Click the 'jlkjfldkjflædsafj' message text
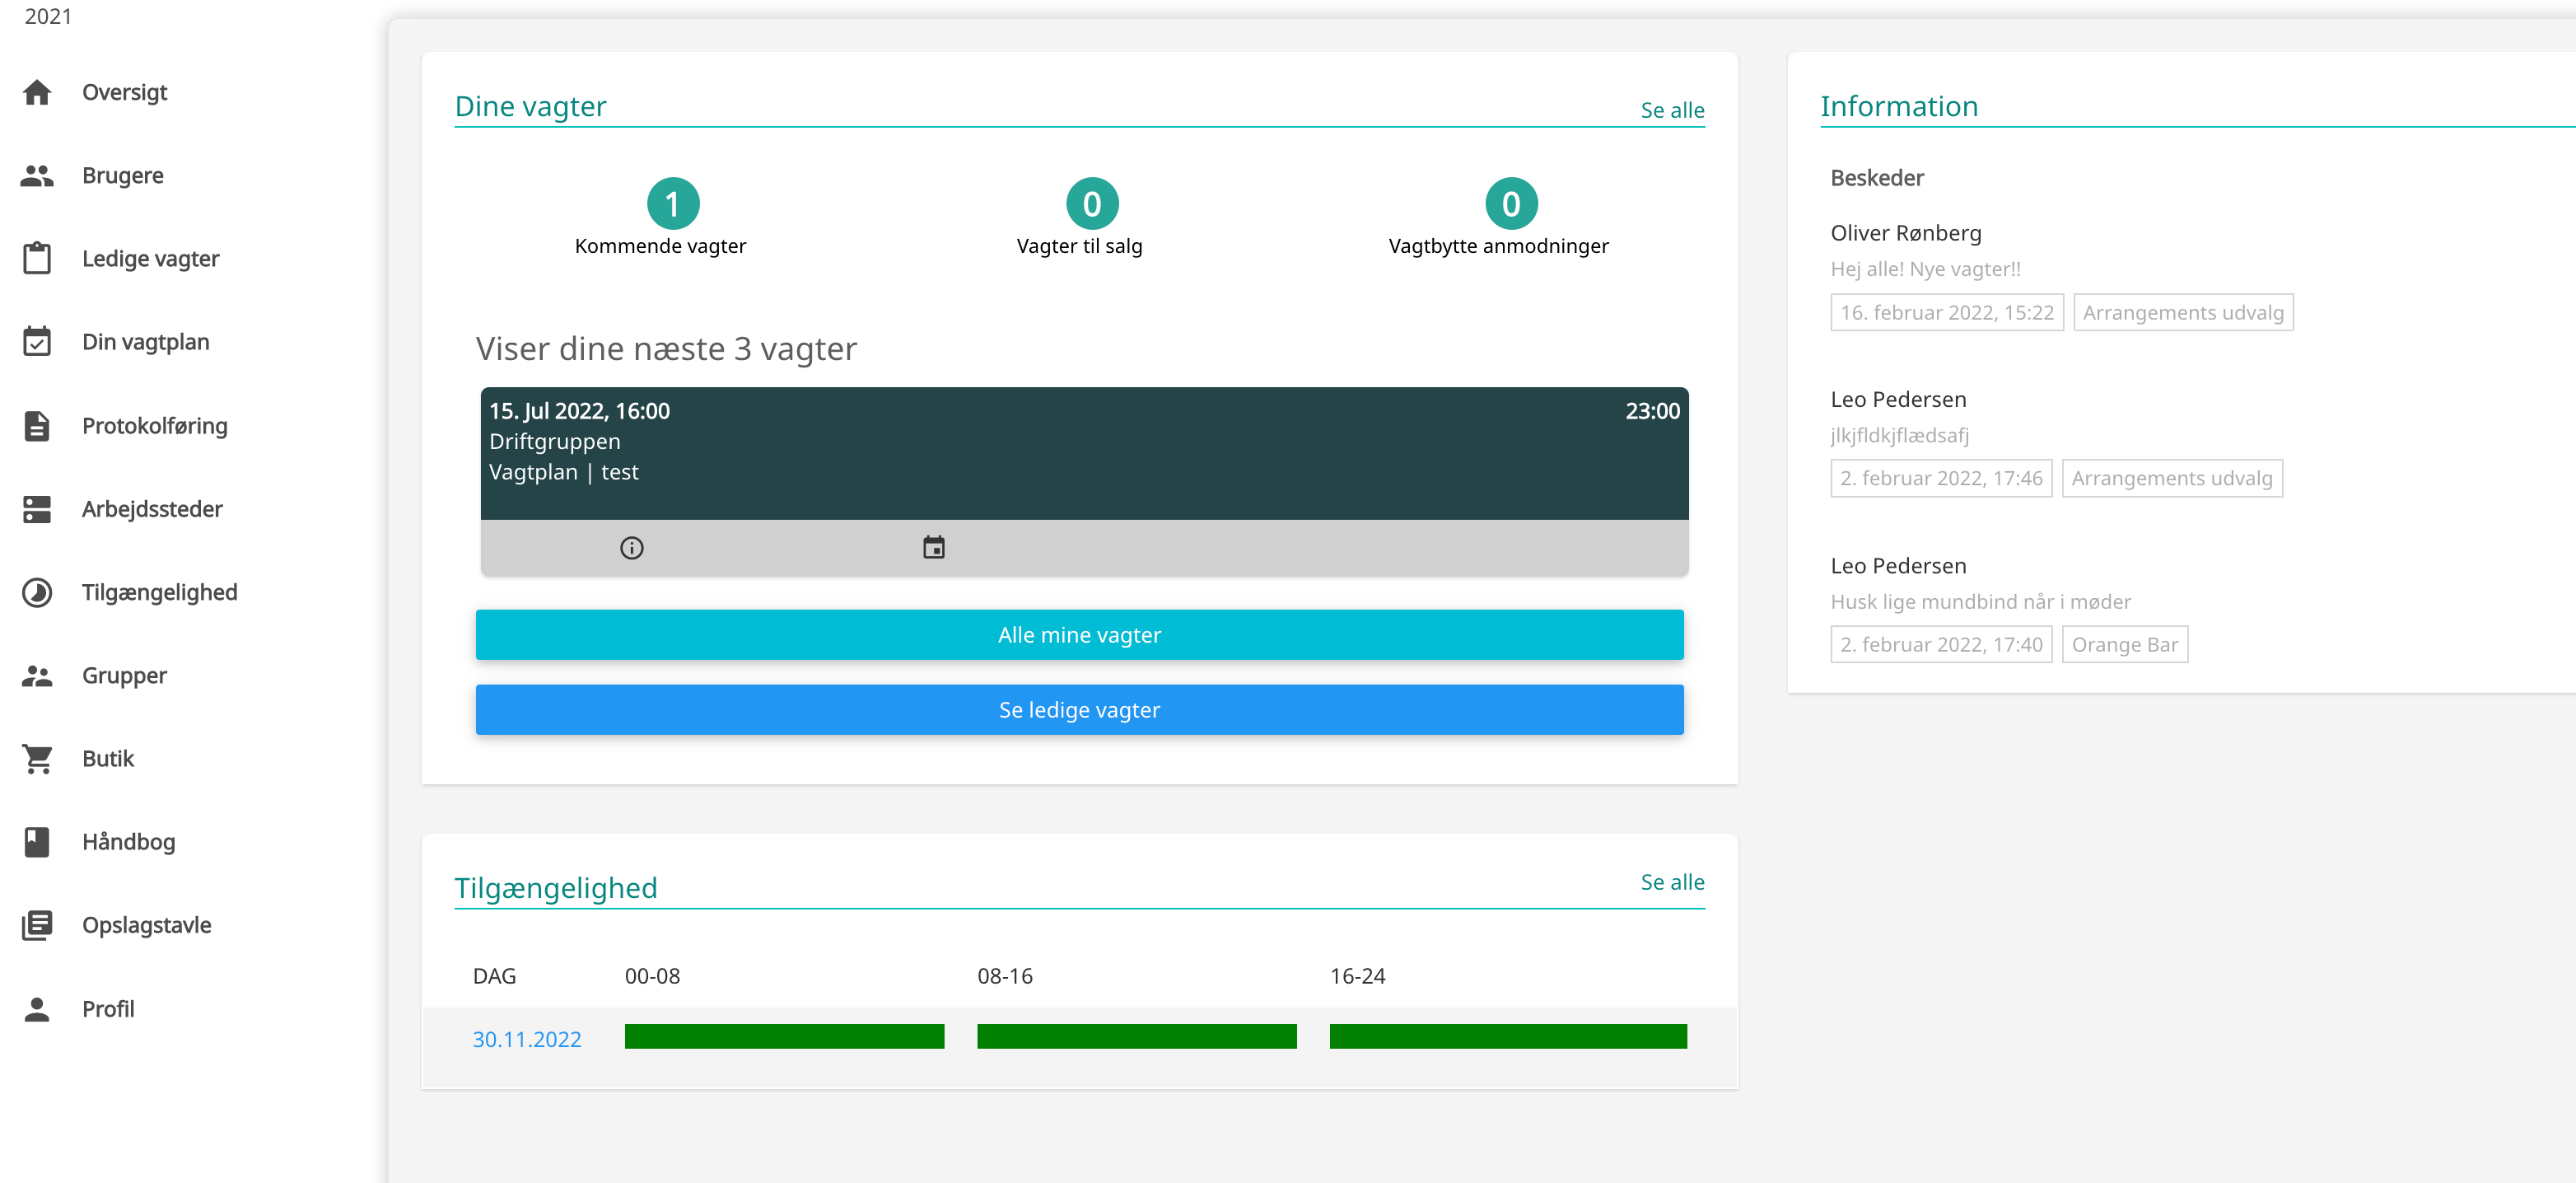Screen dimensions: 2576x1183 [x=1899, y=436]
